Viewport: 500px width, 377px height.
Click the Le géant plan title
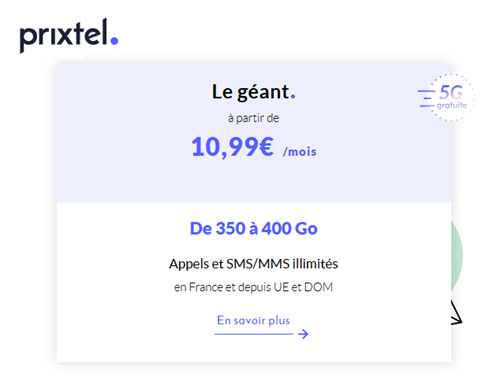[x=253, y=92]
